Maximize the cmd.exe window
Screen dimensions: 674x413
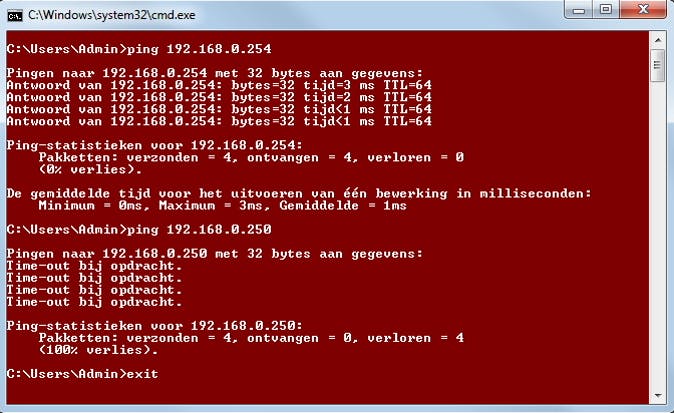pos(606,9)
